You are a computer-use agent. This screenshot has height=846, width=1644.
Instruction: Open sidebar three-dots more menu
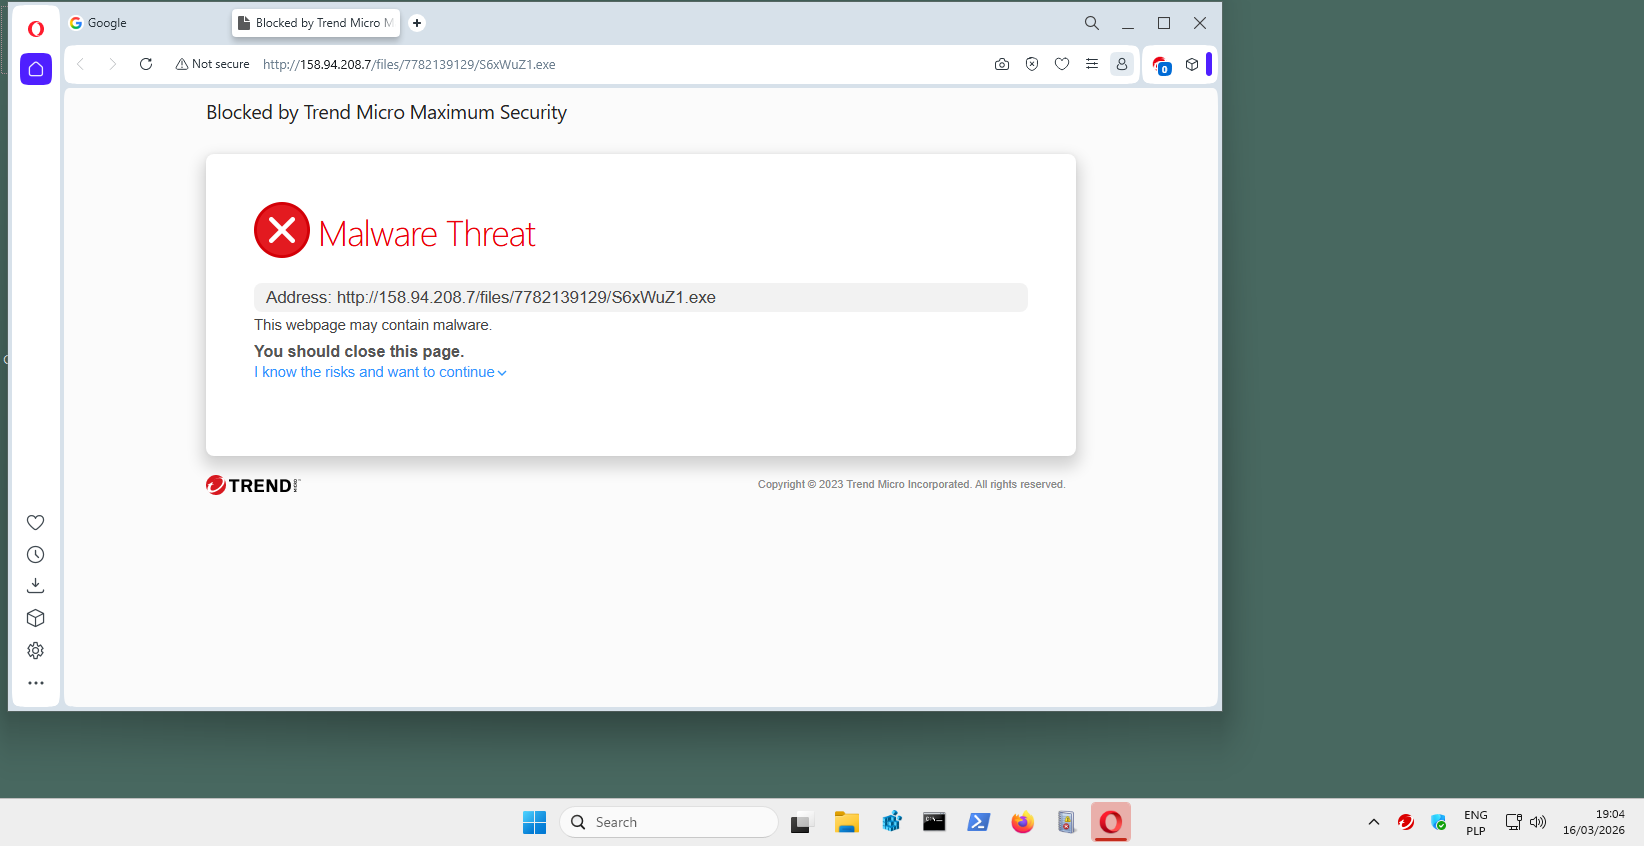[36, 683]
